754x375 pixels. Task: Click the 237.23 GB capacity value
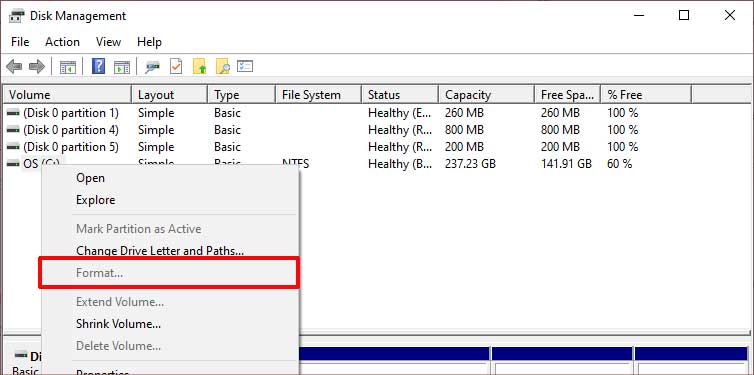(x=470, y=164)
